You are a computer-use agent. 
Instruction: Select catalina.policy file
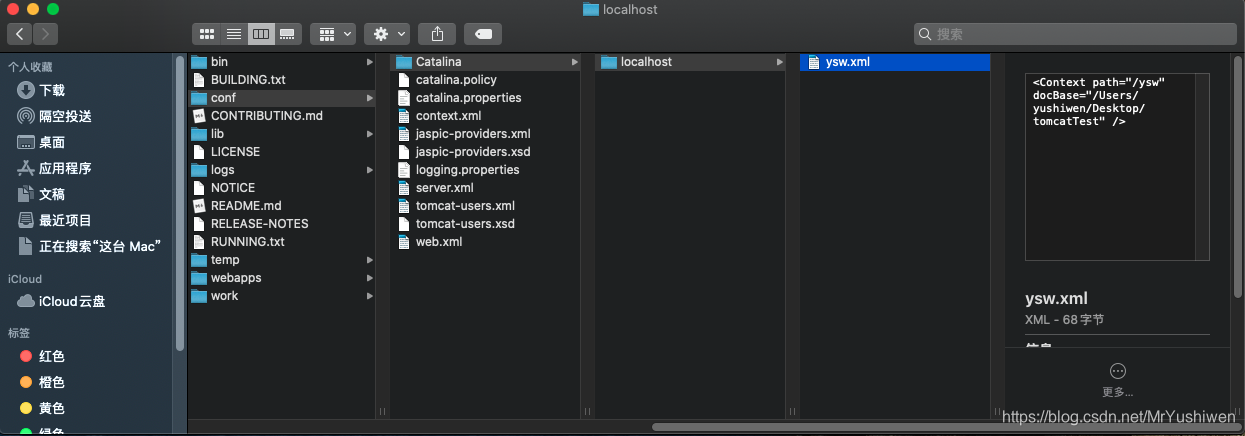click(487, 80)
